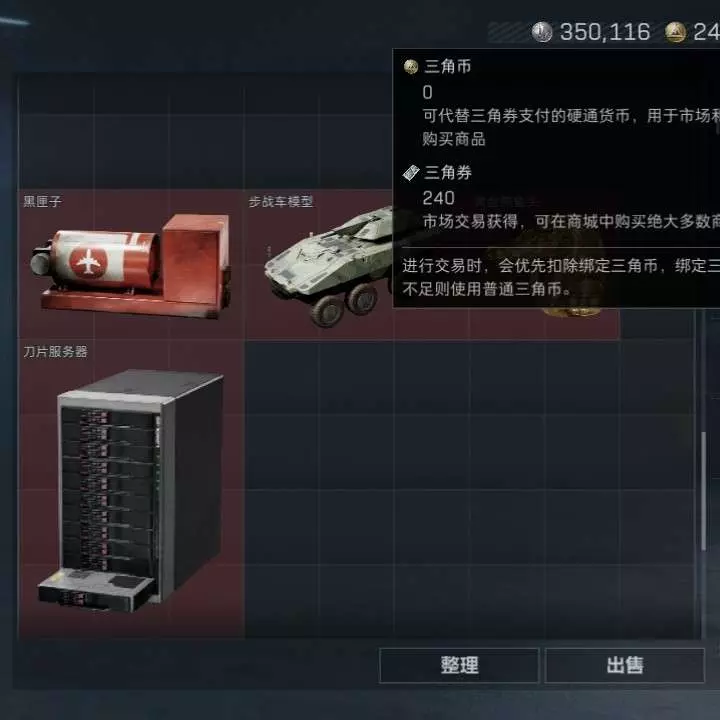
Task: Click the 三角券 heading in tooltip
Action: click(x=448, y=173)
